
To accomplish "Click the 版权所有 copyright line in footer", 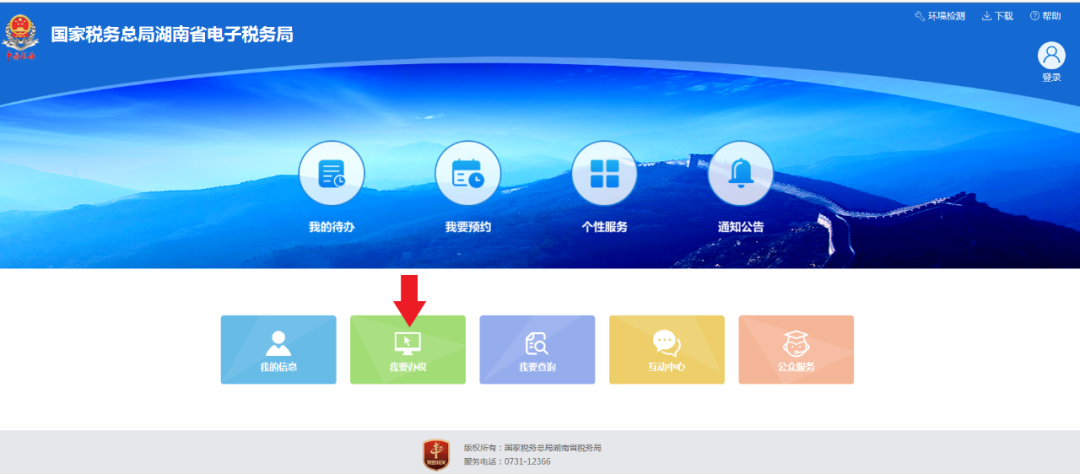I will (532, 448).
